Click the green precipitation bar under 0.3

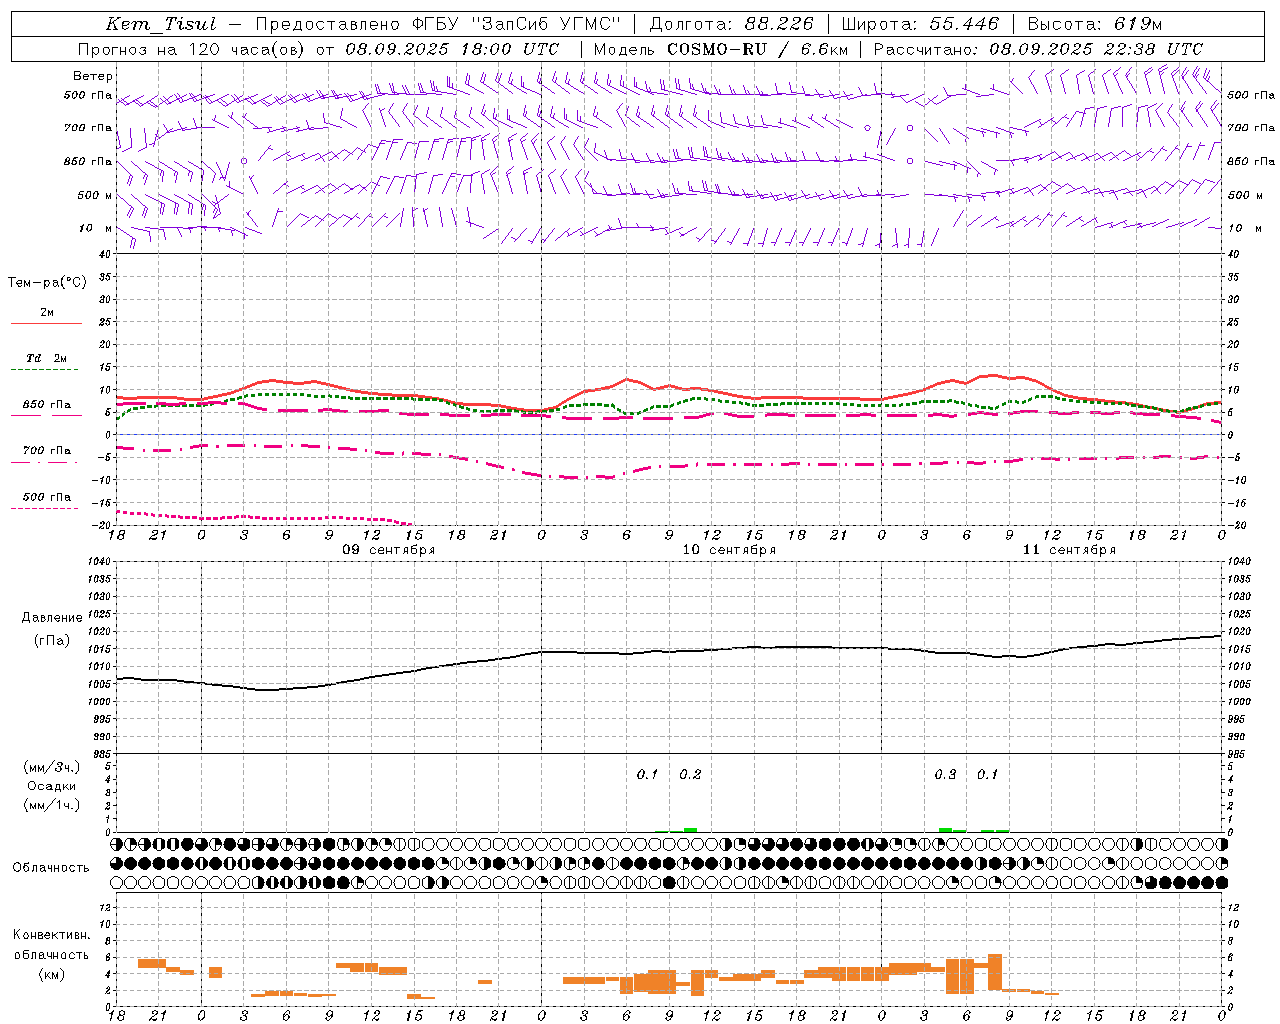[x=946, y=830]
